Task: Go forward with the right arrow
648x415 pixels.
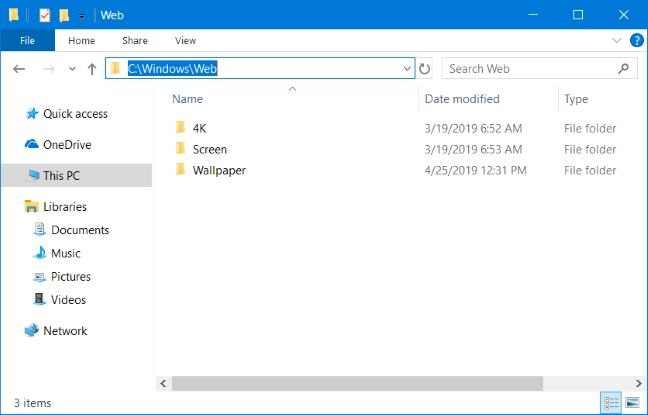Action: [x=49, y=69]
